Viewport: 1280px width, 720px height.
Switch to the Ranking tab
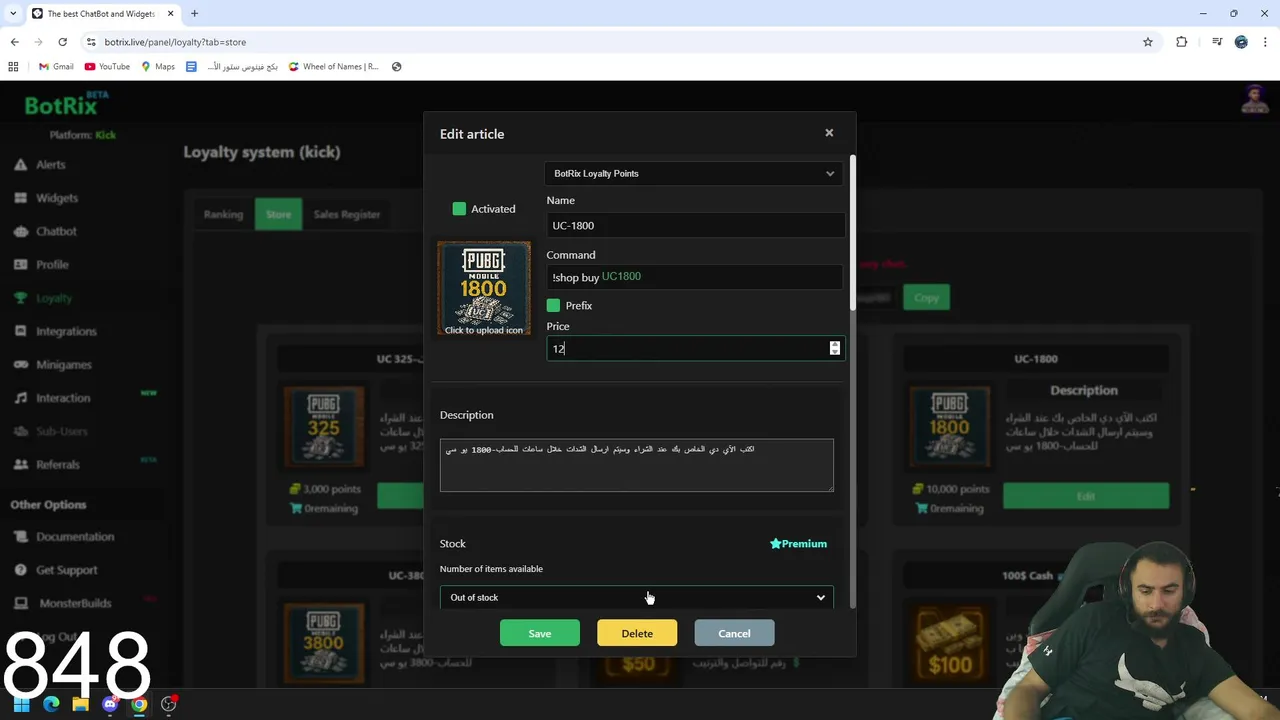223,214
